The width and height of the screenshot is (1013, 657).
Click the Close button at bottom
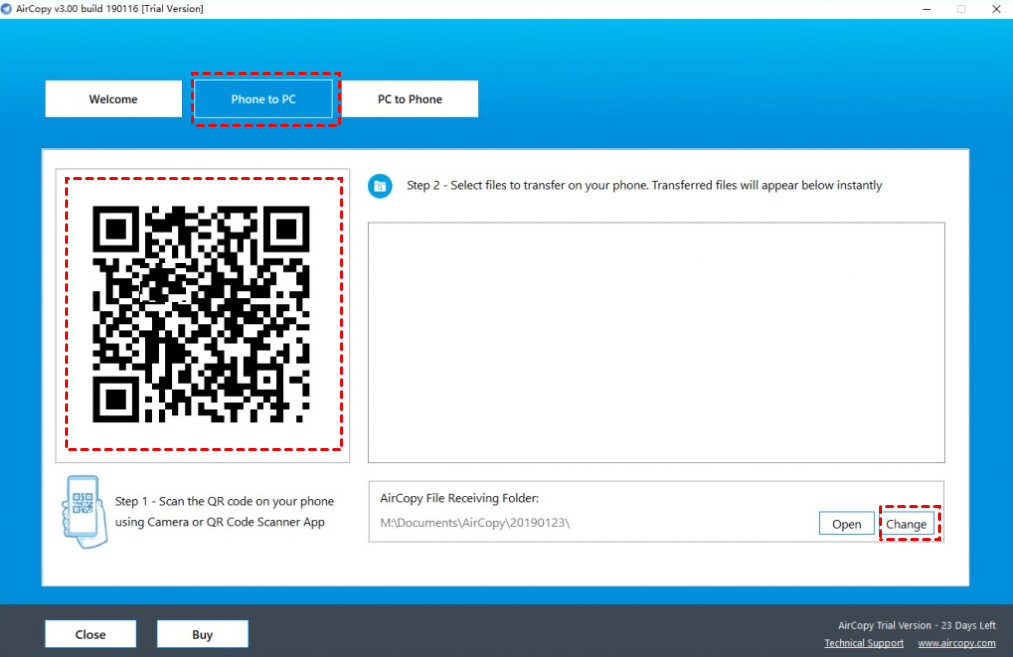pyautogui.click(x=90, y=634)
